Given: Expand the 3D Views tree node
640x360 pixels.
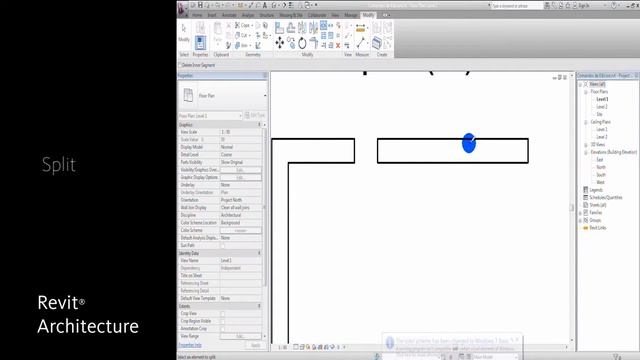Looking at the screenshot, I should tap(586, 144).
